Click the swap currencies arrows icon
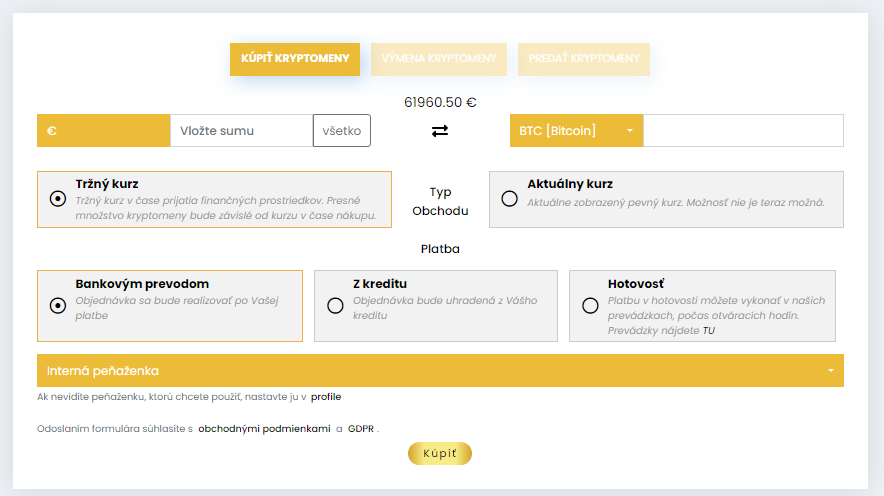The height and width of the screenshot is (496, 884). (x=440, y=131)
